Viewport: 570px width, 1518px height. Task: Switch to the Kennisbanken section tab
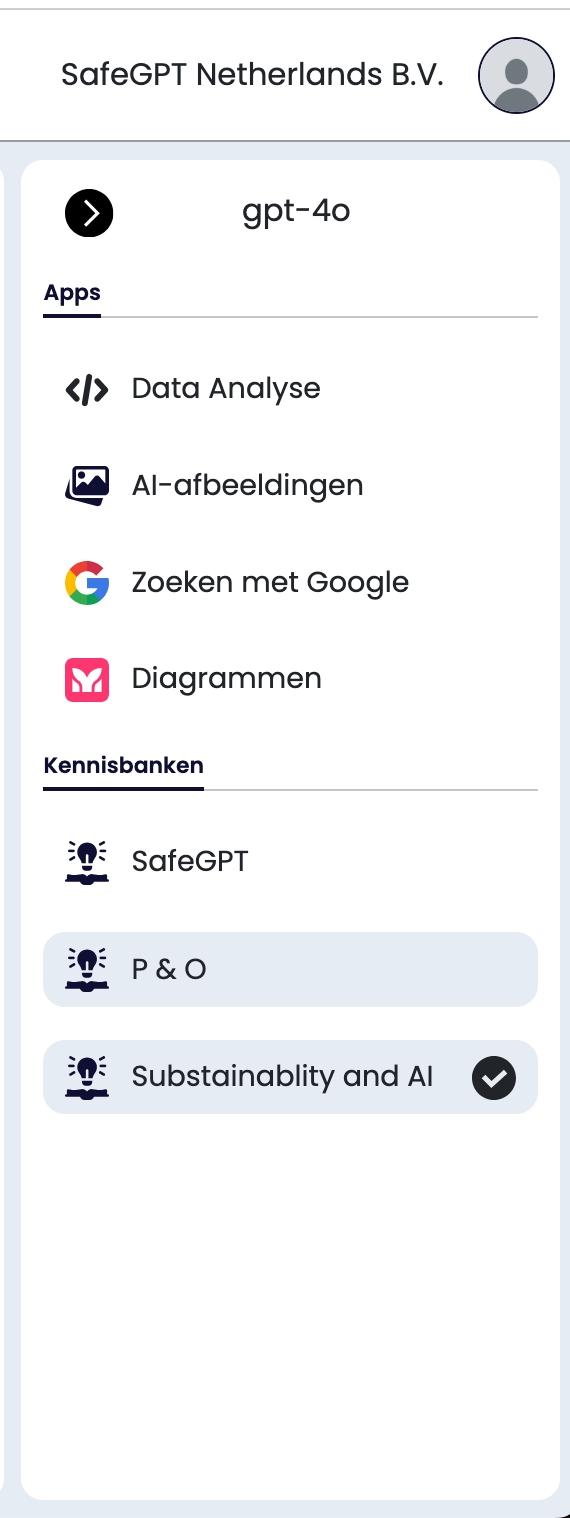point(124,766)
